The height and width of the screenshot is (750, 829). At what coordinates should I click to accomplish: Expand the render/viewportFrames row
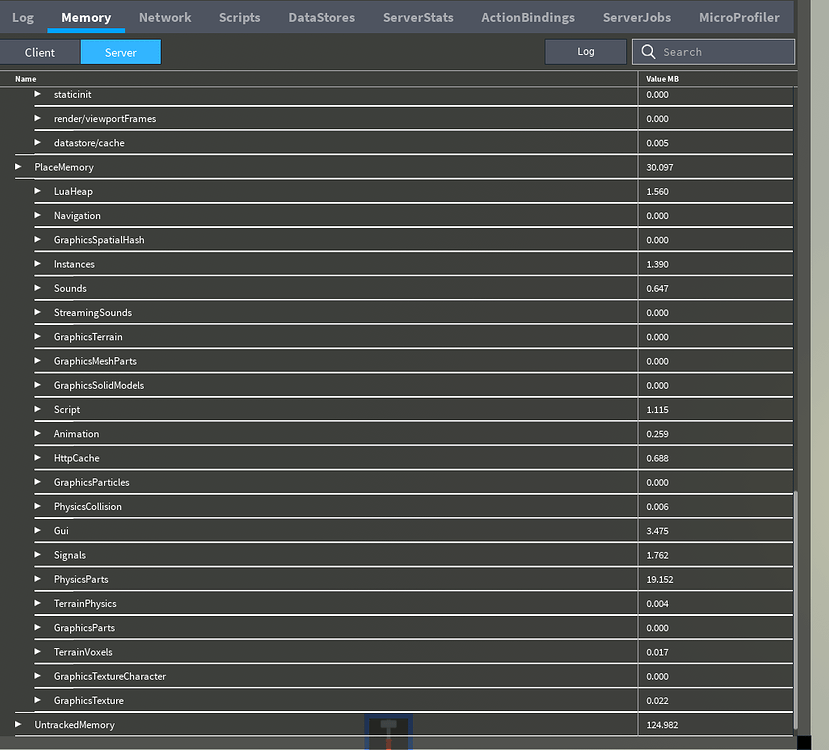tap(38, 118)
